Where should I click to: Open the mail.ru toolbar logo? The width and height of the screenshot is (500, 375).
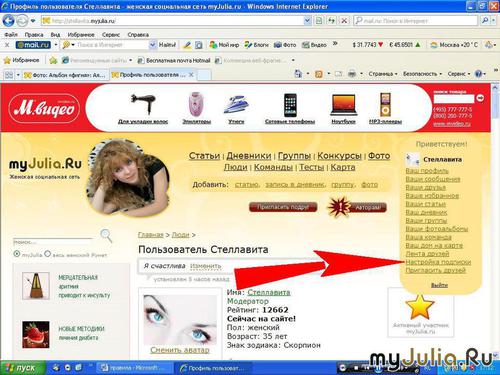click(33, 45)
